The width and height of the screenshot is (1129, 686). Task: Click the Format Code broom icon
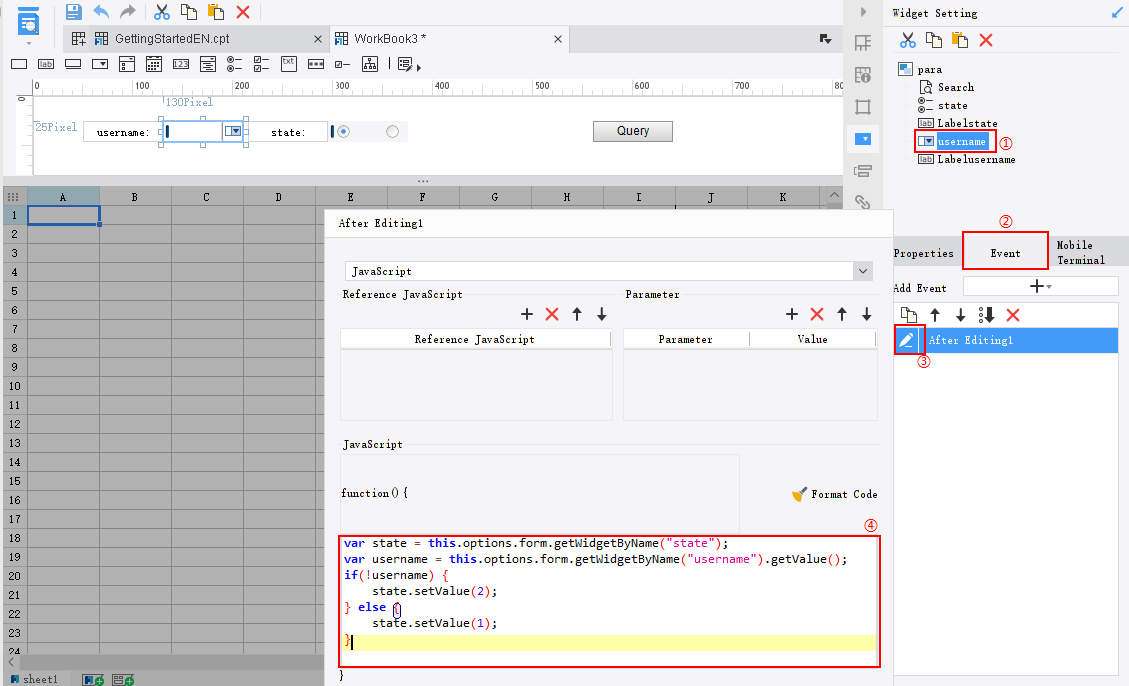[799, 494]
